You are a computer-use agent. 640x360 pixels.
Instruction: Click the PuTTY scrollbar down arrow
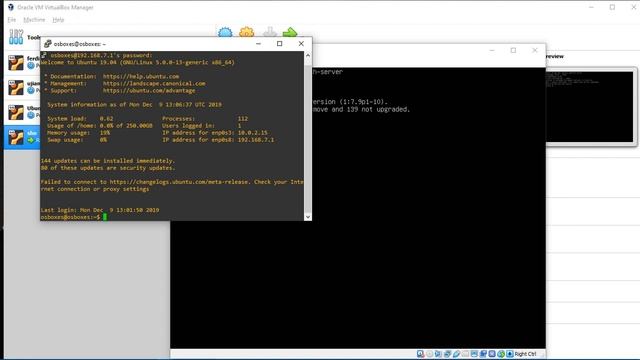[308, 217]
